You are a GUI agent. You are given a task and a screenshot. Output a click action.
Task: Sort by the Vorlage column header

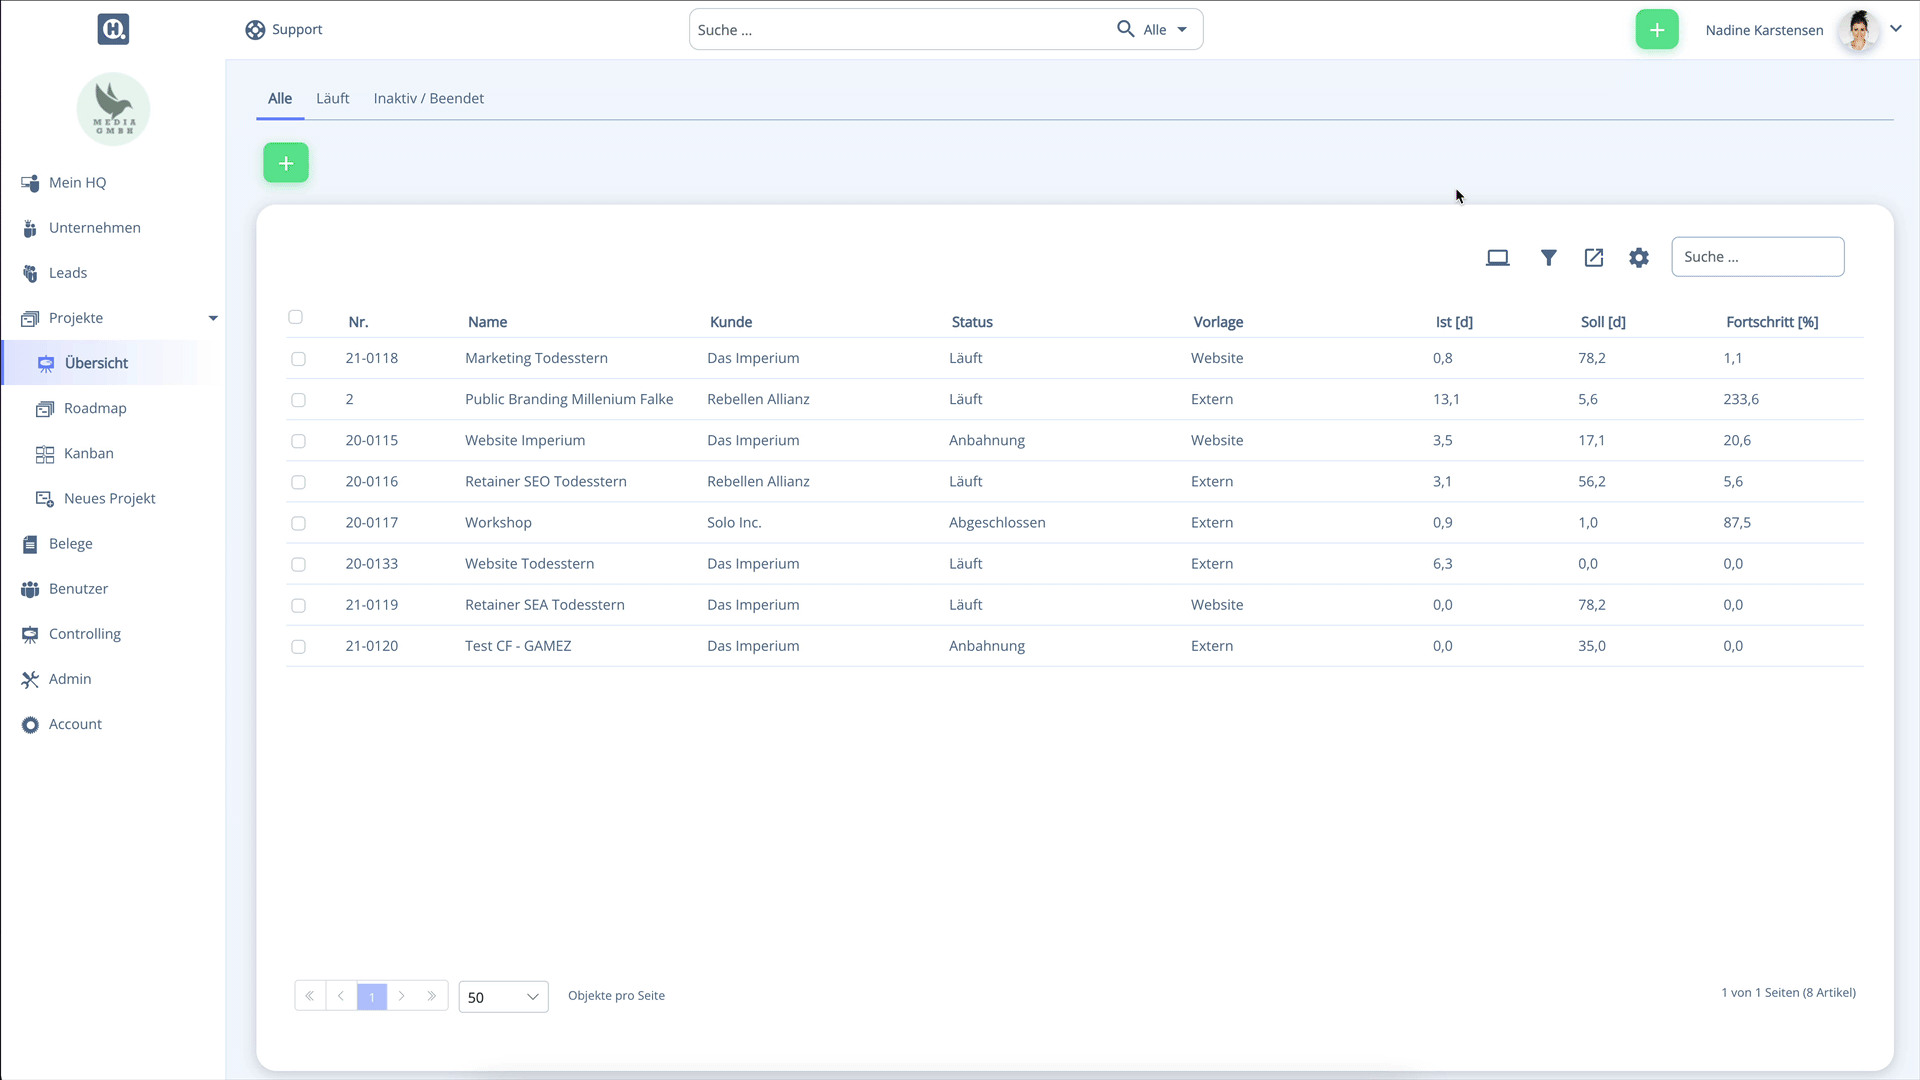tap(1218, 322)
